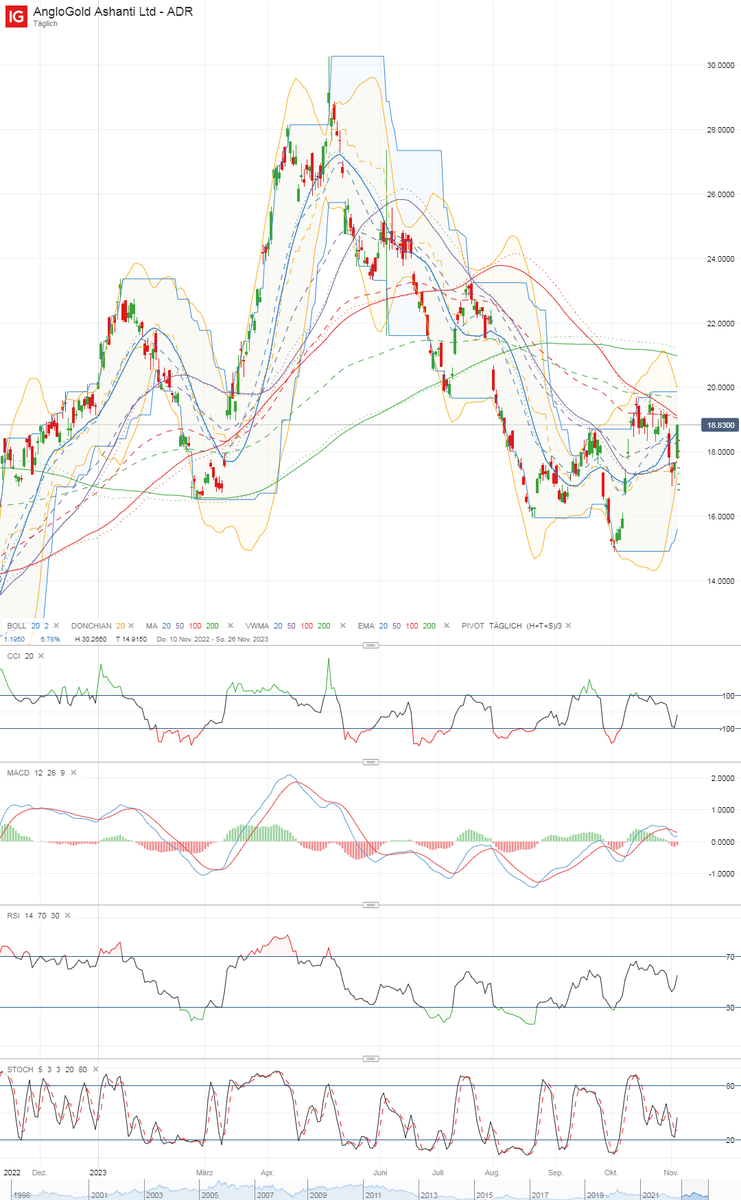Image resolution: width=741 pixels, height=1200 pixels.
Task: Jump to 2019 on overview timeline
Action: pos(596,1195)
